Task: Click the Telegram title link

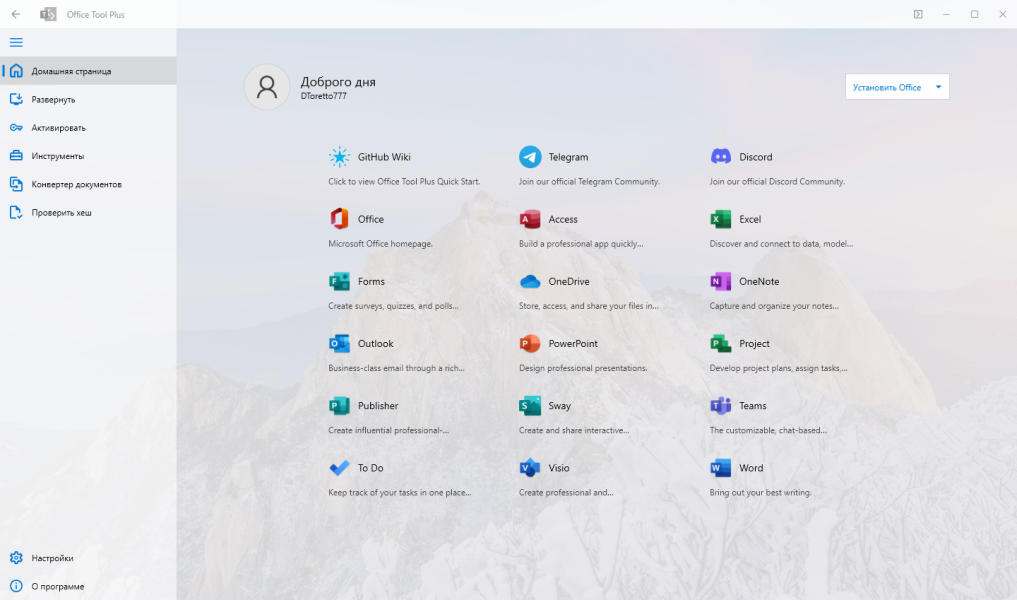Action: (x=568, y=157)
